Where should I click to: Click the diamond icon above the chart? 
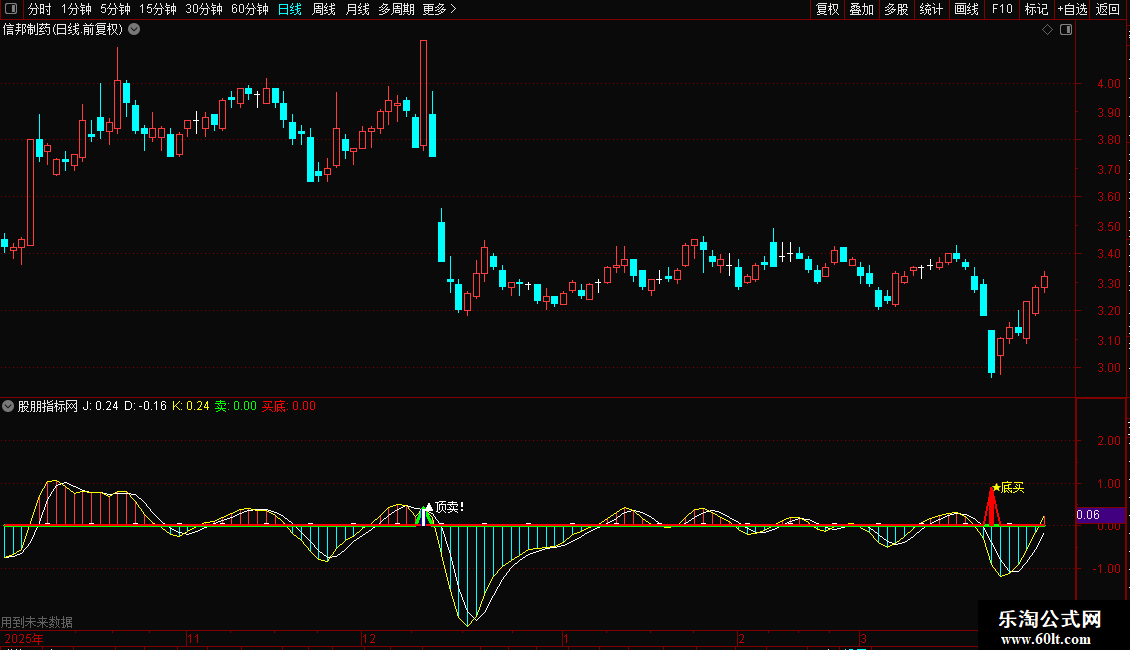[1047, 30]
